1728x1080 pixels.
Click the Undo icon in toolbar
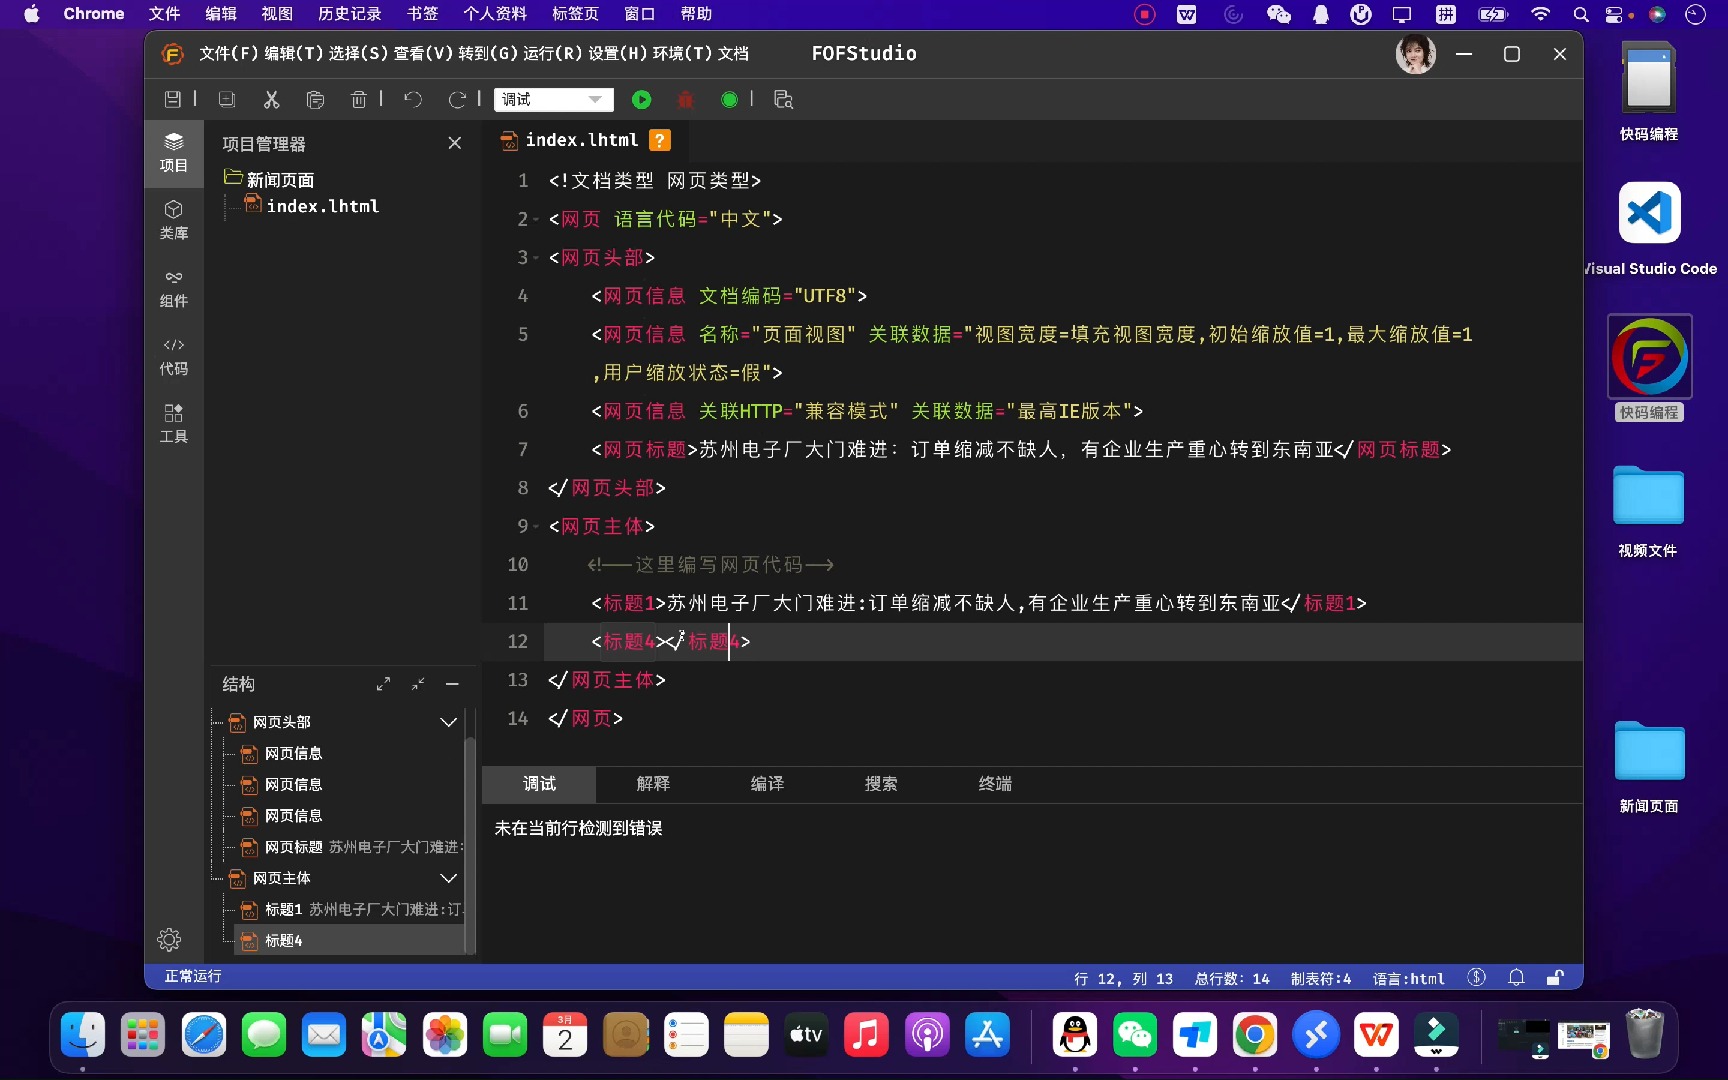412,99
